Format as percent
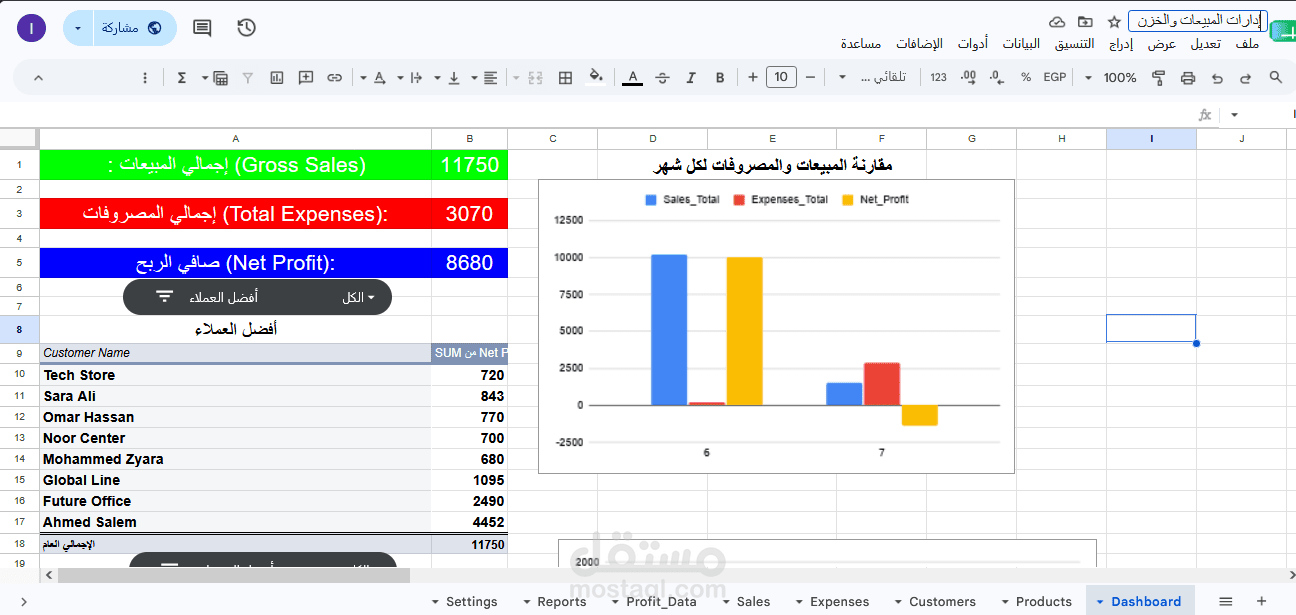The image size is (1296, 615). 1026,77
